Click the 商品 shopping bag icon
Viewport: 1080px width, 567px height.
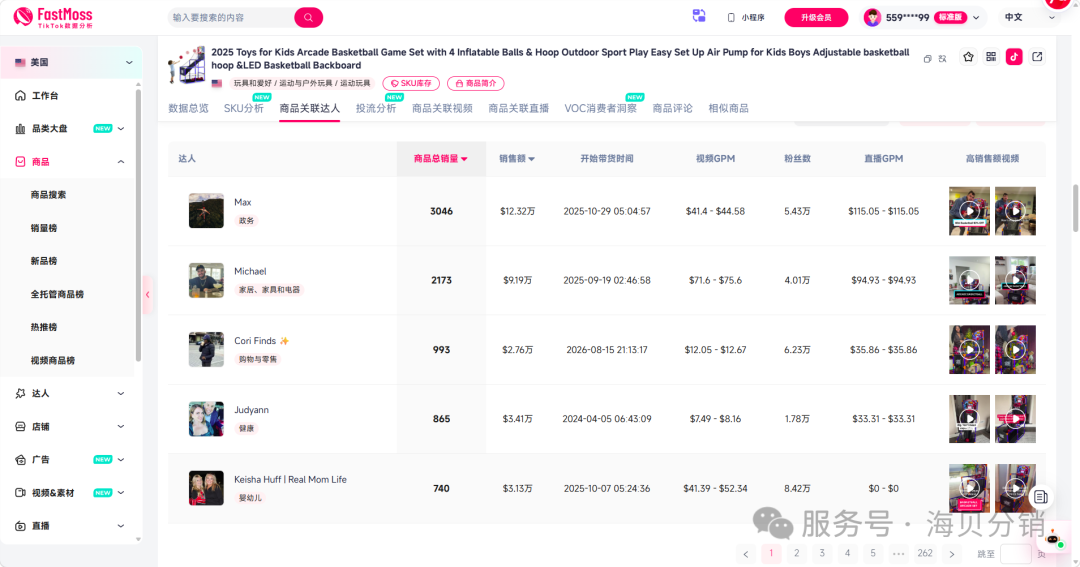[20, 162]
